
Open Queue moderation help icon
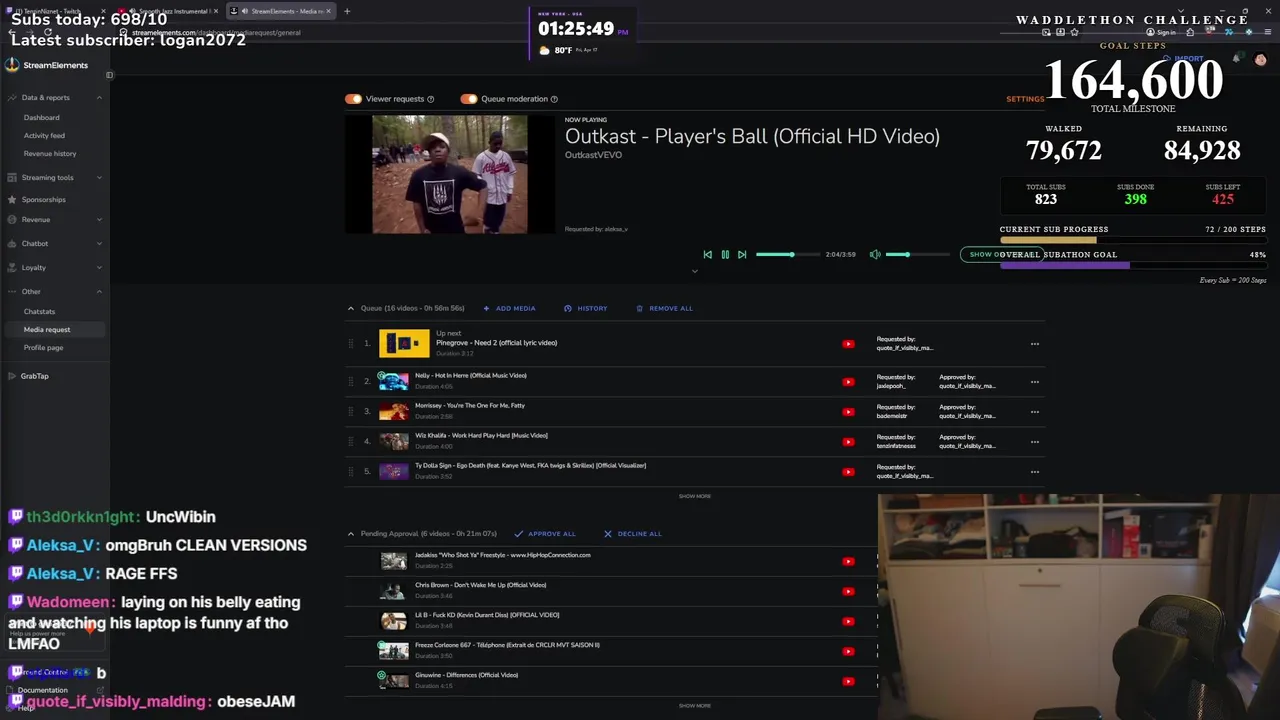point(554,99)
